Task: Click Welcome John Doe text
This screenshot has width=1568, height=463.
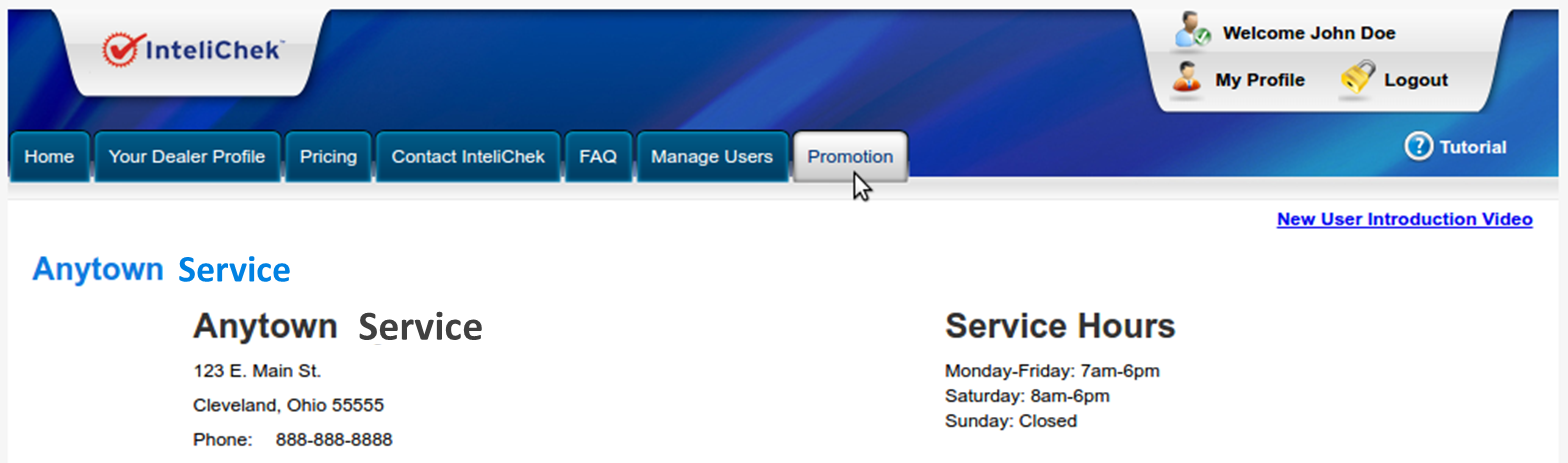Action: pyautogui.click(x=1309, y=33)
